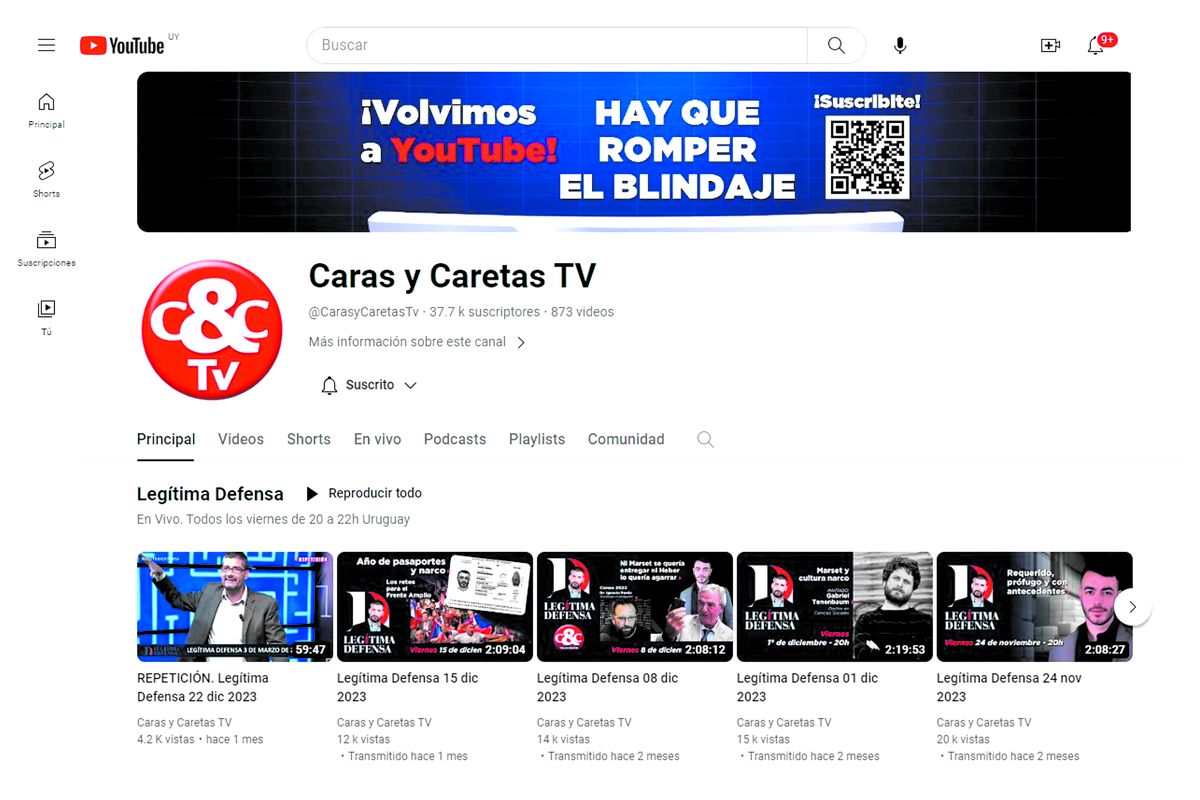Open Suscripciones in the sidebar
1200x800 pixels.
(x=46, y=249)
